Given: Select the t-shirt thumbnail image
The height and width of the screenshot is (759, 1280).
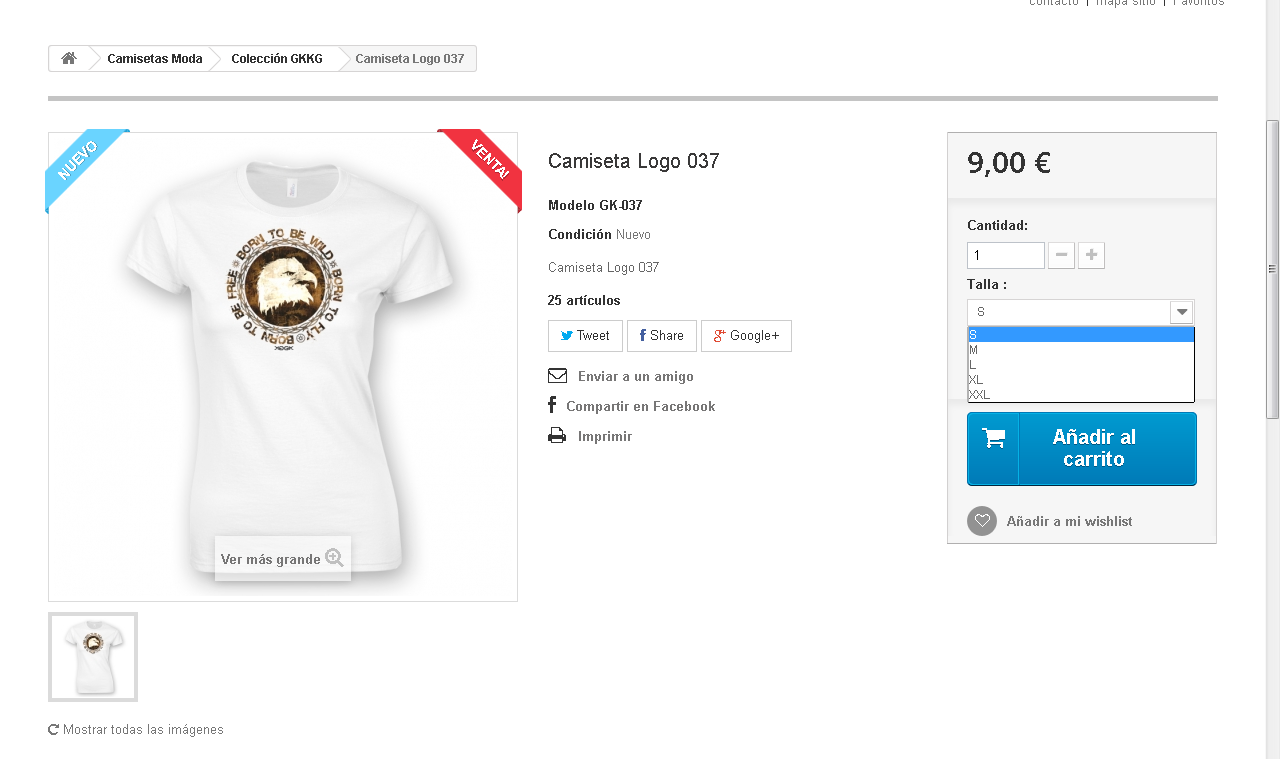Looking at the screenshot, I should 93,657.
